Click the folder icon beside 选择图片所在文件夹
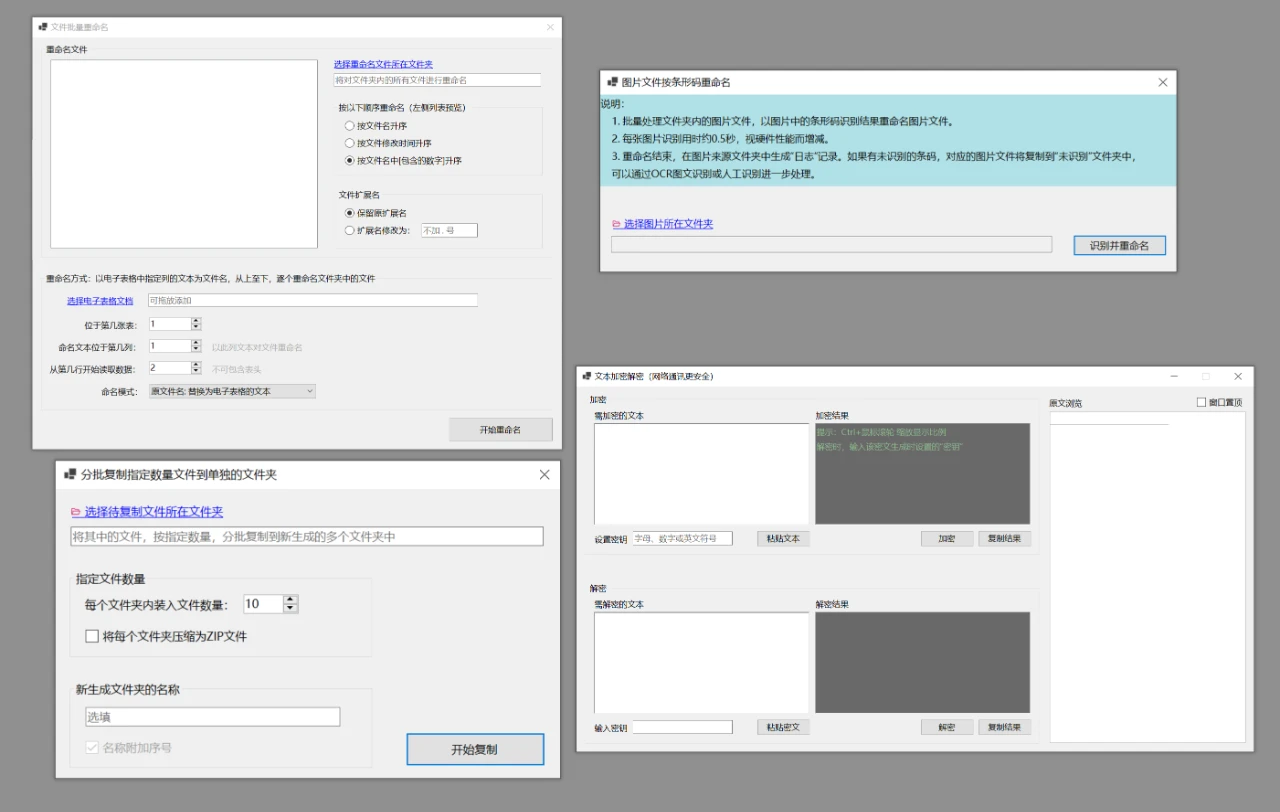The image size is (1280, 812). tap(616, 224)
